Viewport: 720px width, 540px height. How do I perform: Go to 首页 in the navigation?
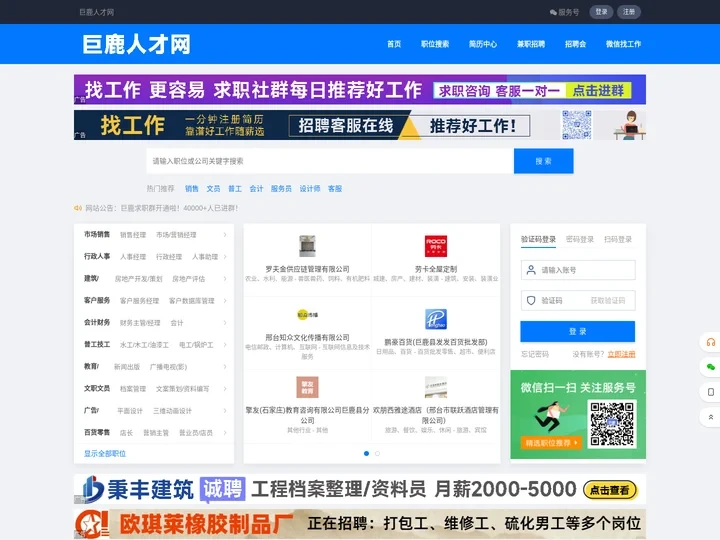tap(394, 44)
